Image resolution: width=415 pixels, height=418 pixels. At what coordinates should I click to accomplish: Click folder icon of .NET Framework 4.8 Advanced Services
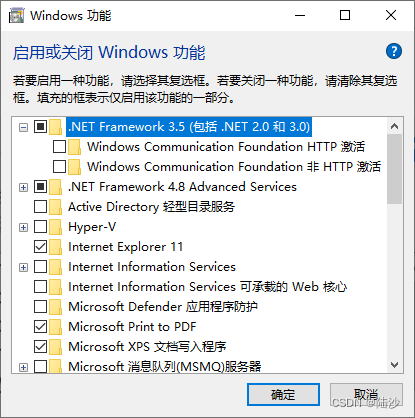(x=56, y=187)
